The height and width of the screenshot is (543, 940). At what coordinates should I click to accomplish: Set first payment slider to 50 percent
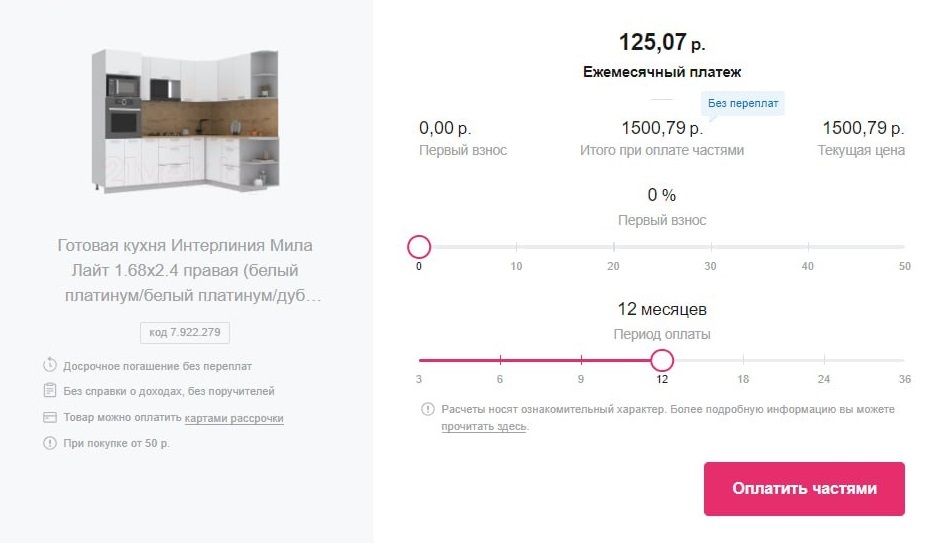click(x=904, y=246)
